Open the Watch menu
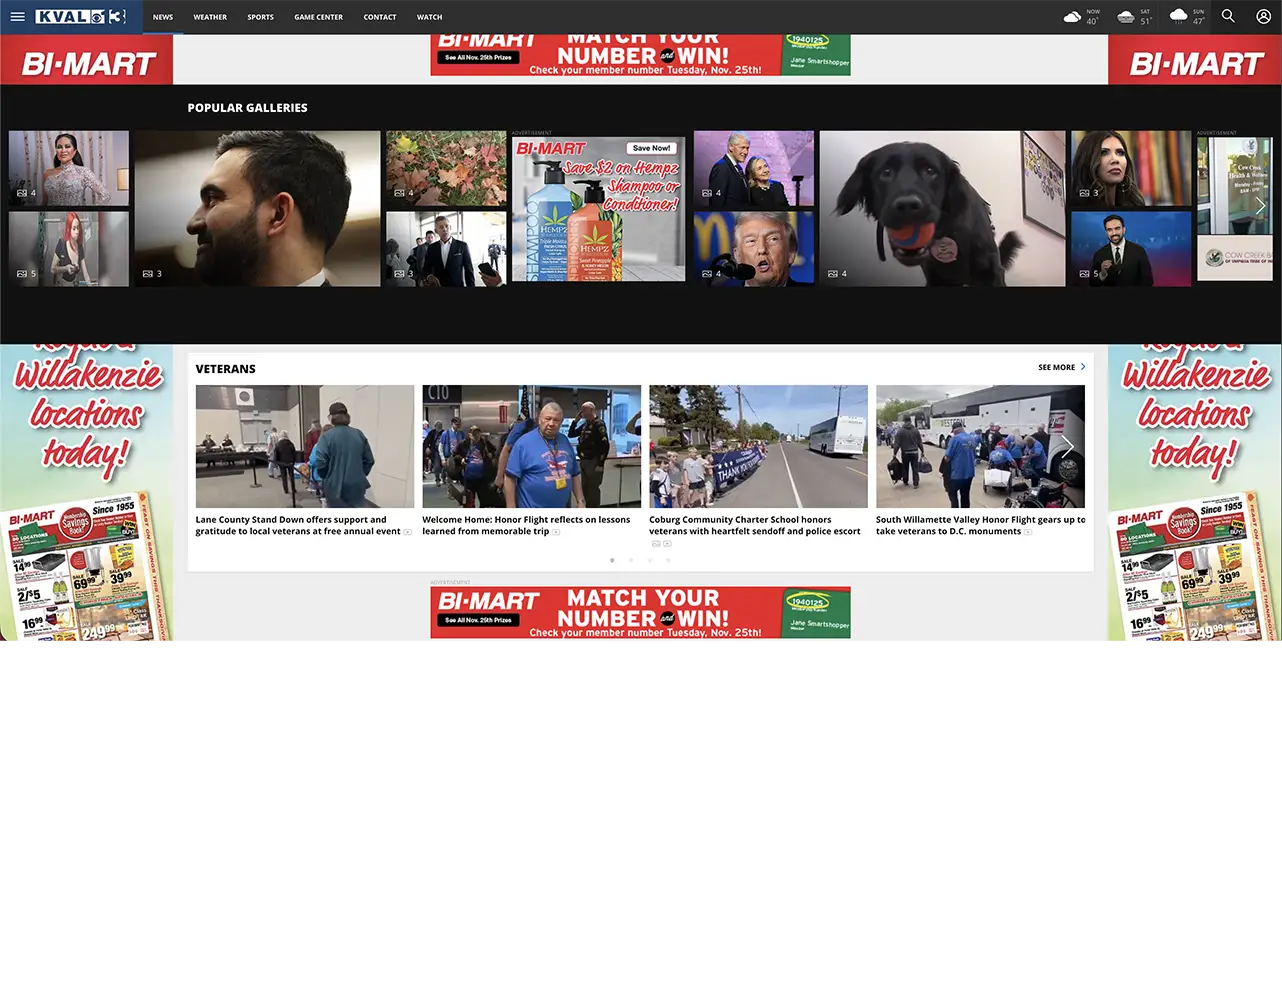Viewport: 1282px width, 1000px height. point(430,17)
